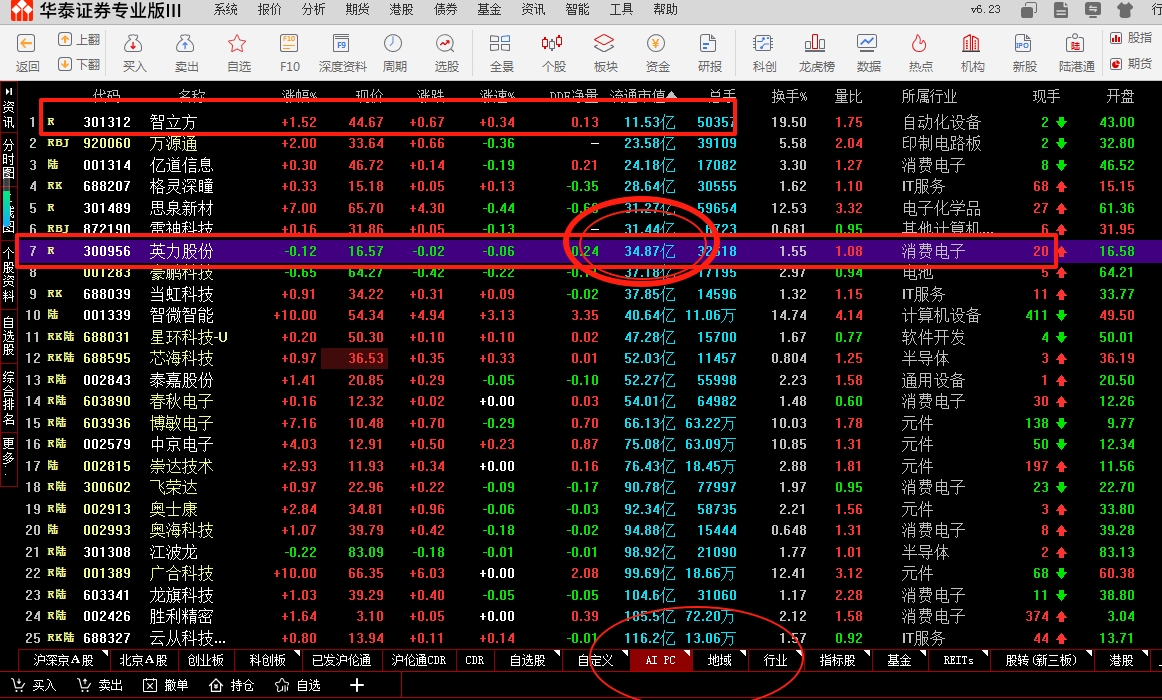Open the 报价 menu
This screenshot has height=700, width=1162.
[x=269, y=10]
